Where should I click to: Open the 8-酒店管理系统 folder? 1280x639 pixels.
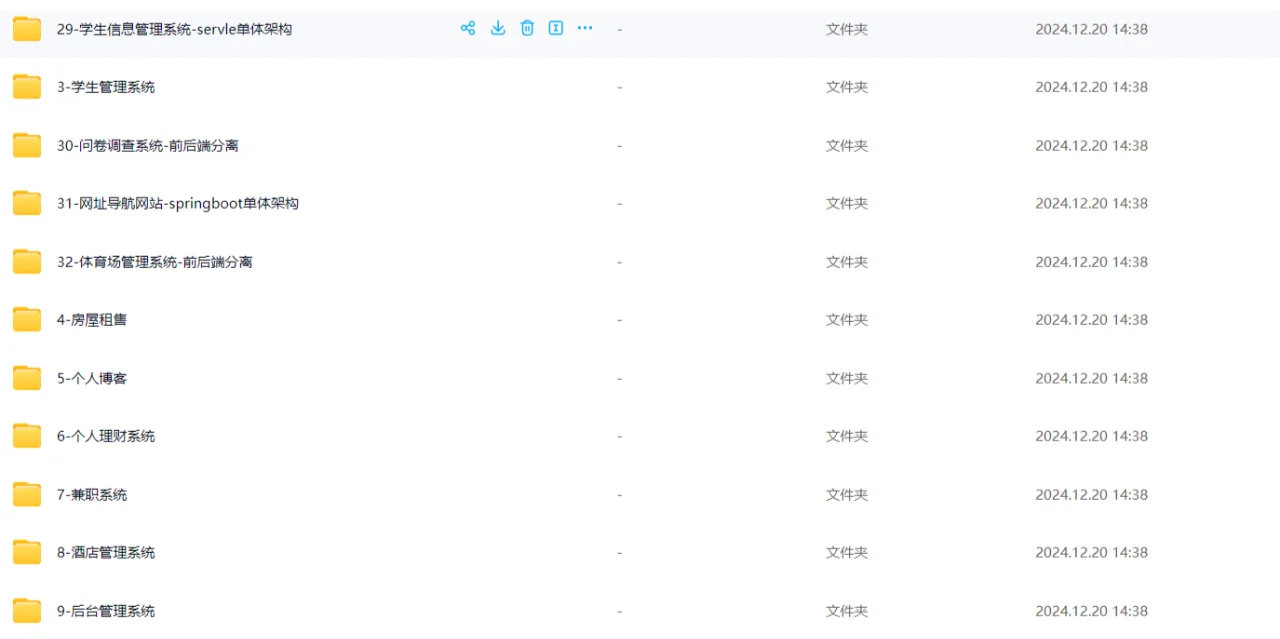point(104,551)
